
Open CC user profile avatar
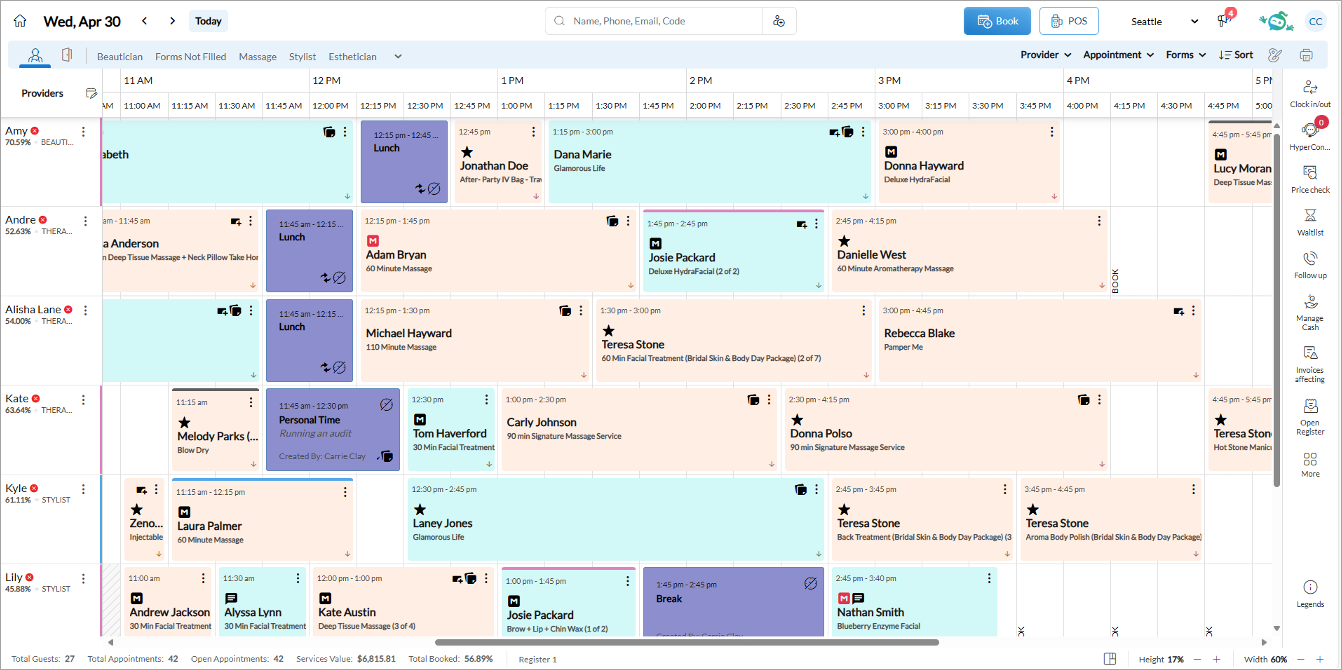click(1318, 21)
